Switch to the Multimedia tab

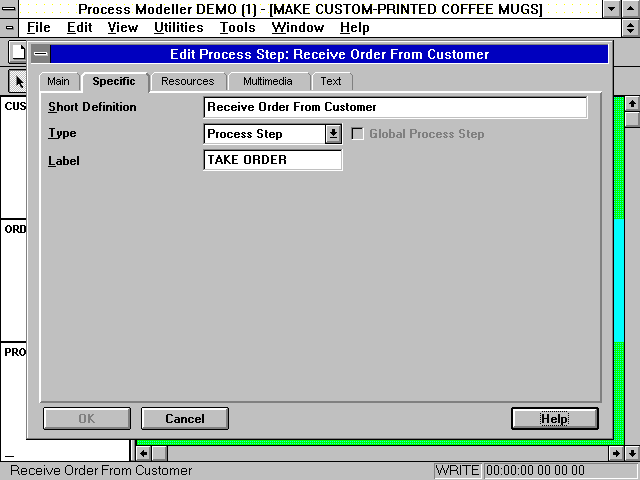click(267, 81)
